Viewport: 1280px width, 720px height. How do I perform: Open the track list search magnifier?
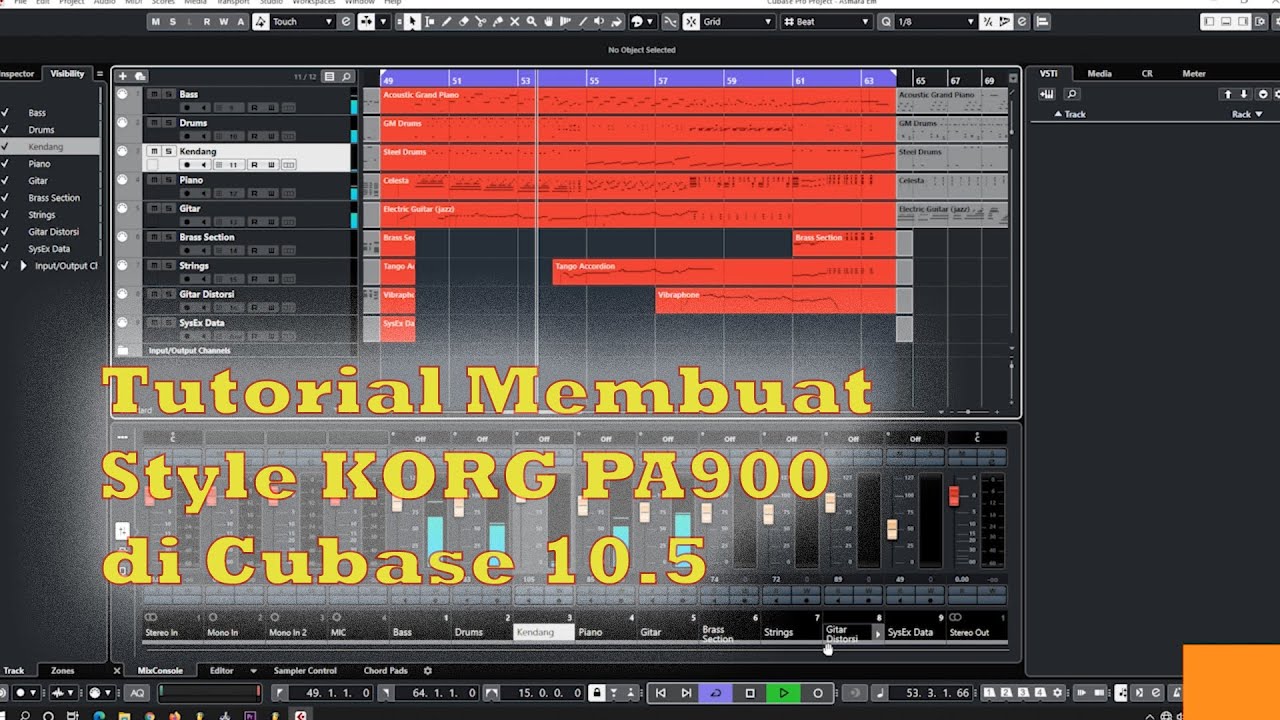[346, 76]
